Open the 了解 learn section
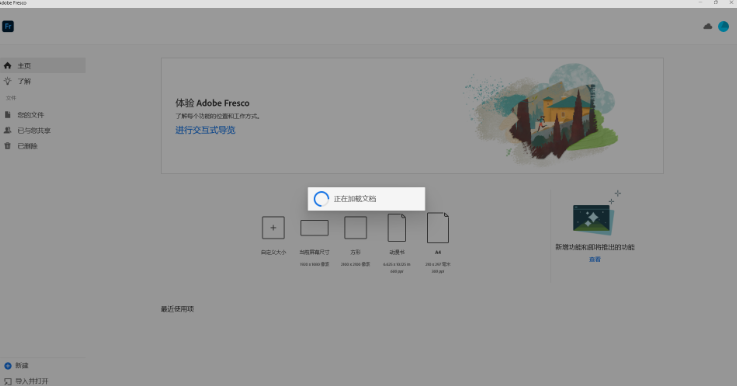 click(24, 81)
